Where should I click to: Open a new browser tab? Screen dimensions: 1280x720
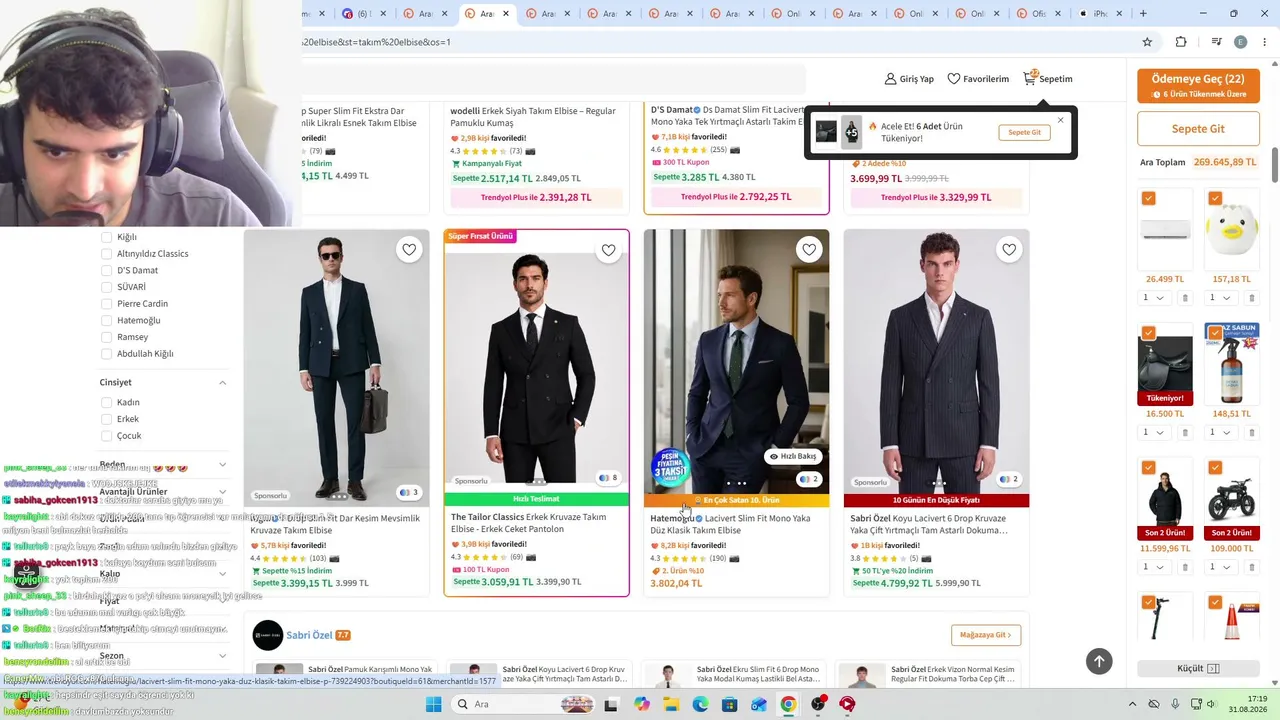click(1143, 14)
